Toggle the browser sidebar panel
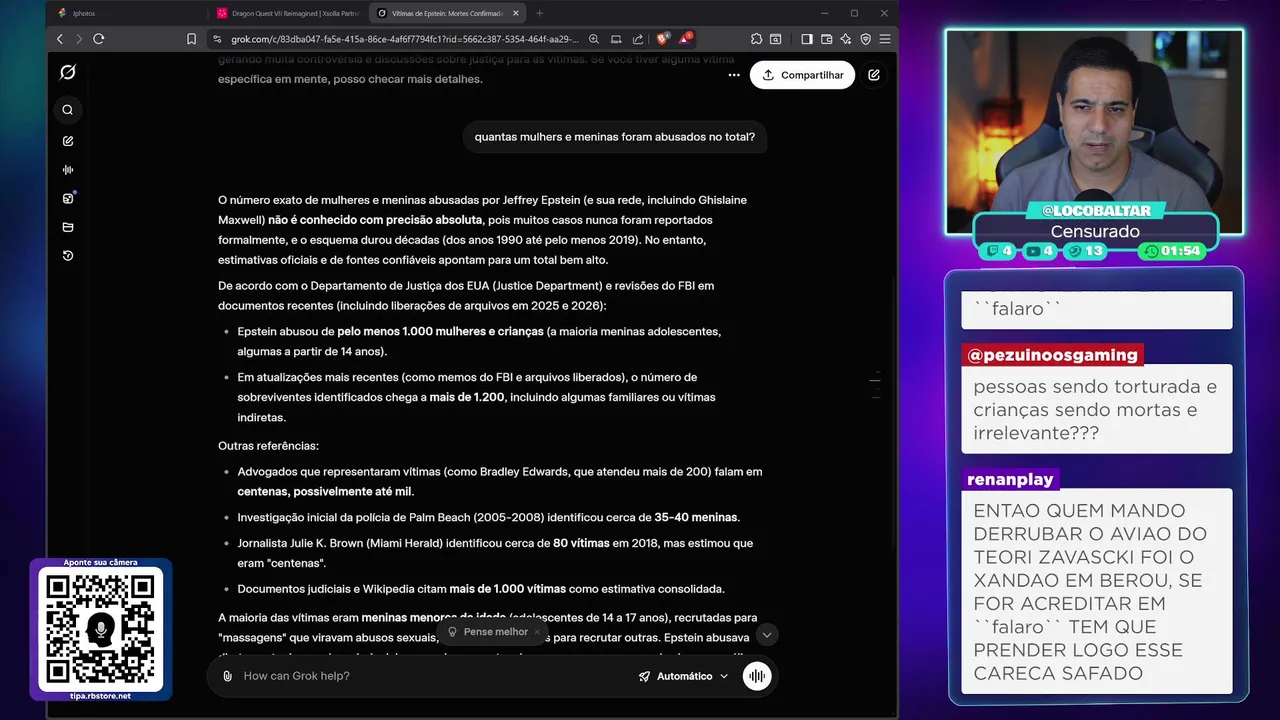This screenshot has height=720, width=1280. (x=807, y=39)
